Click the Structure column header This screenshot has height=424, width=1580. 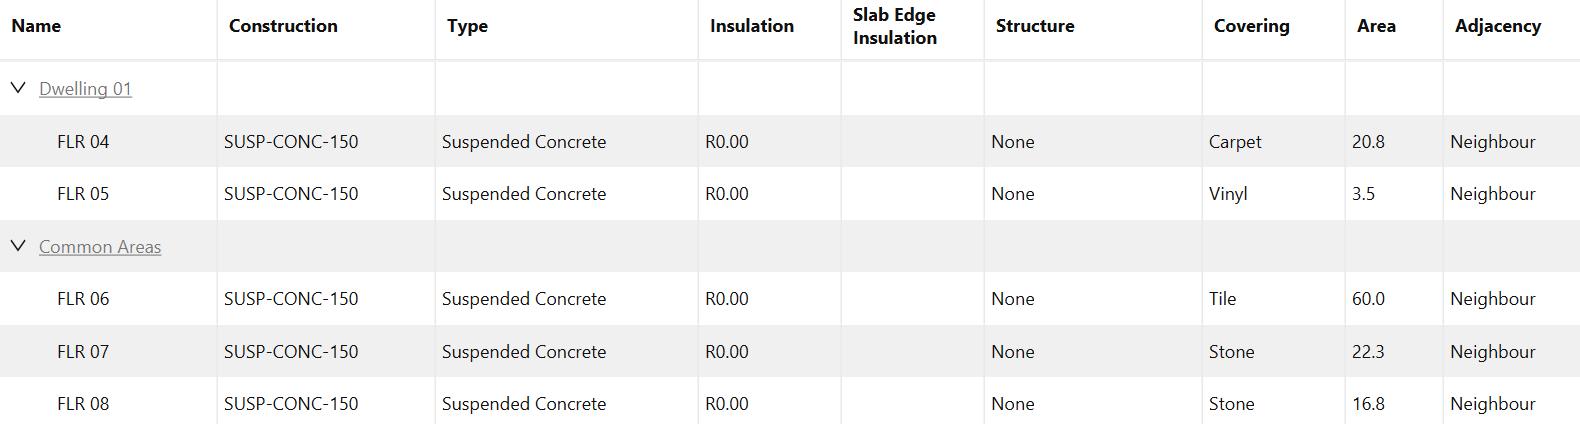(1035, 26)
